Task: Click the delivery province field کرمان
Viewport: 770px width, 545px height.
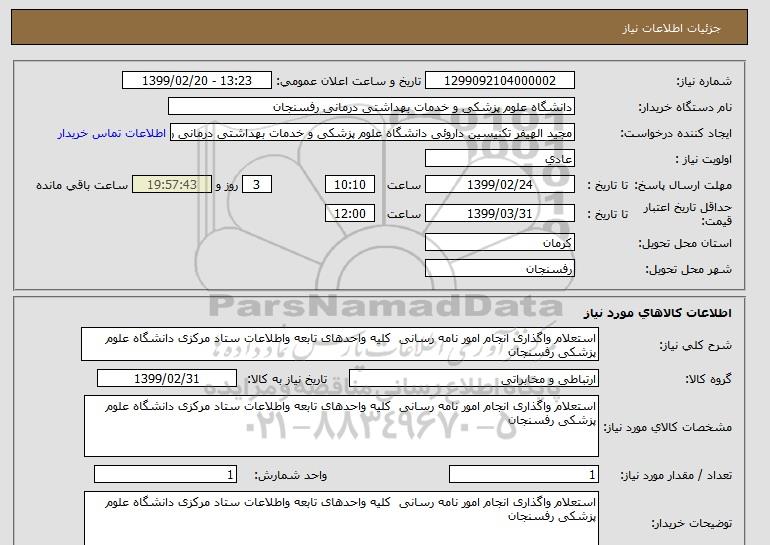Action: tap(499, 243)
